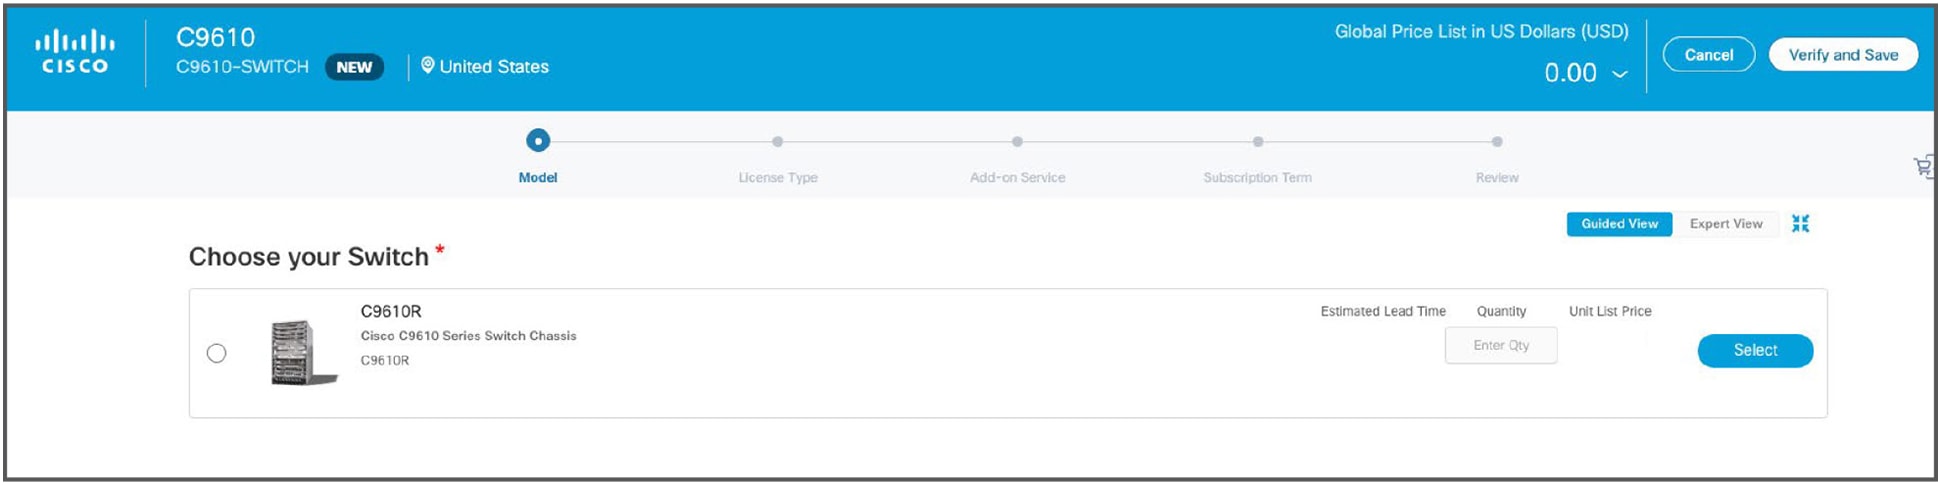The width and height of the screenshot is (1941, 485).
Task: Click the Choose your Switch heading
Action: click(309, 257)
